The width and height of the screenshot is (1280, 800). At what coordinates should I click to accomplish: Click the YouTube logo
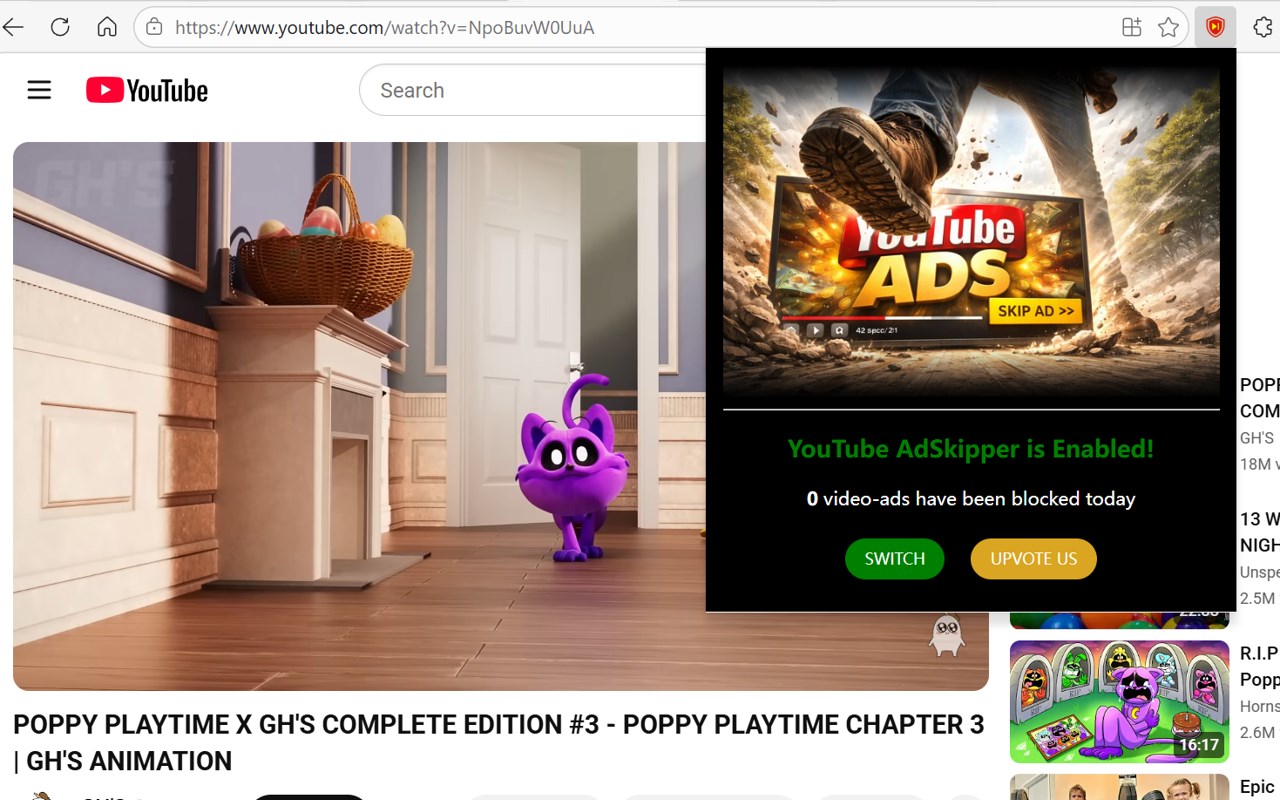pyautogui.click(x=147, y=90)
